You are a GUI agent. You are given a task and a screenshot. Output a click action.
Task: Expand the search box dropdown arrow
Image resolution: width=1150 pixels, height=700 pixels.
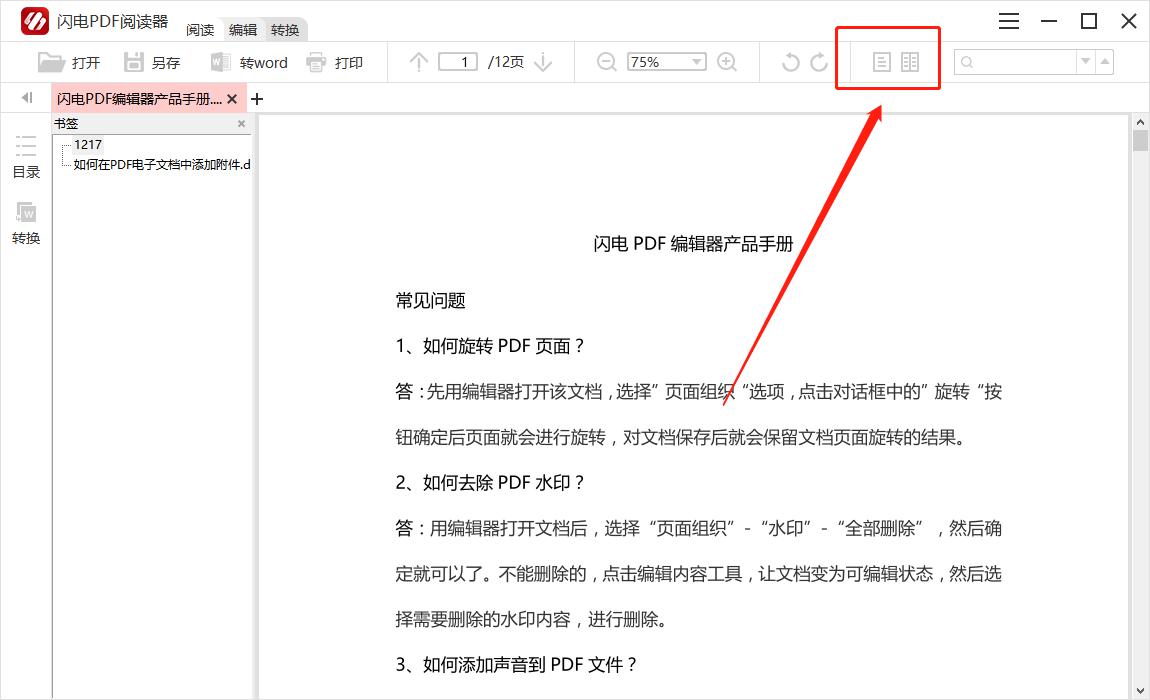click(x=1085, y=62)
